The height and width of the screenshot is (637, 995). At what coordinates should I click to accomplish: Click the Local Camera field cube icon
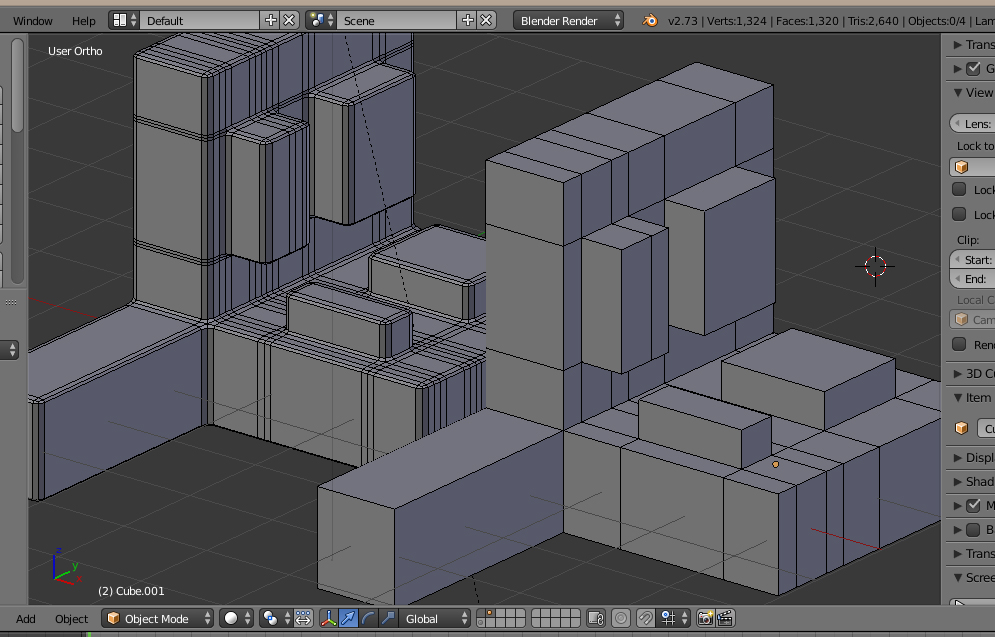(x=961, y=319)
